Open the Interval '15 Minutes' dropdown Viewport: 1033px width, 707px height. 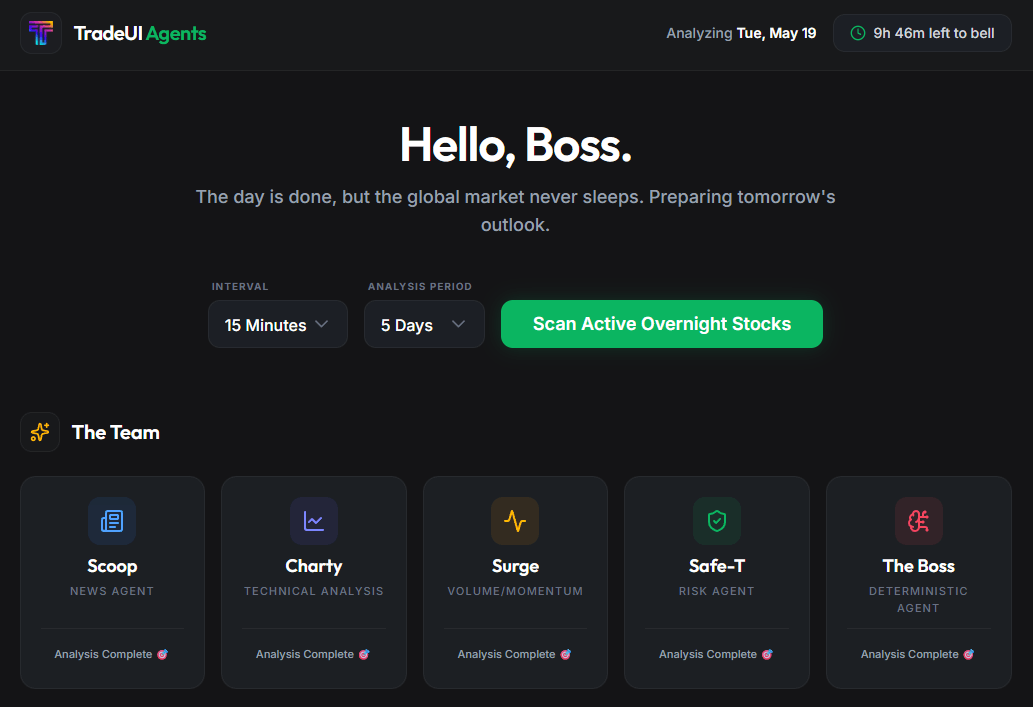click(x=277, y=324)
